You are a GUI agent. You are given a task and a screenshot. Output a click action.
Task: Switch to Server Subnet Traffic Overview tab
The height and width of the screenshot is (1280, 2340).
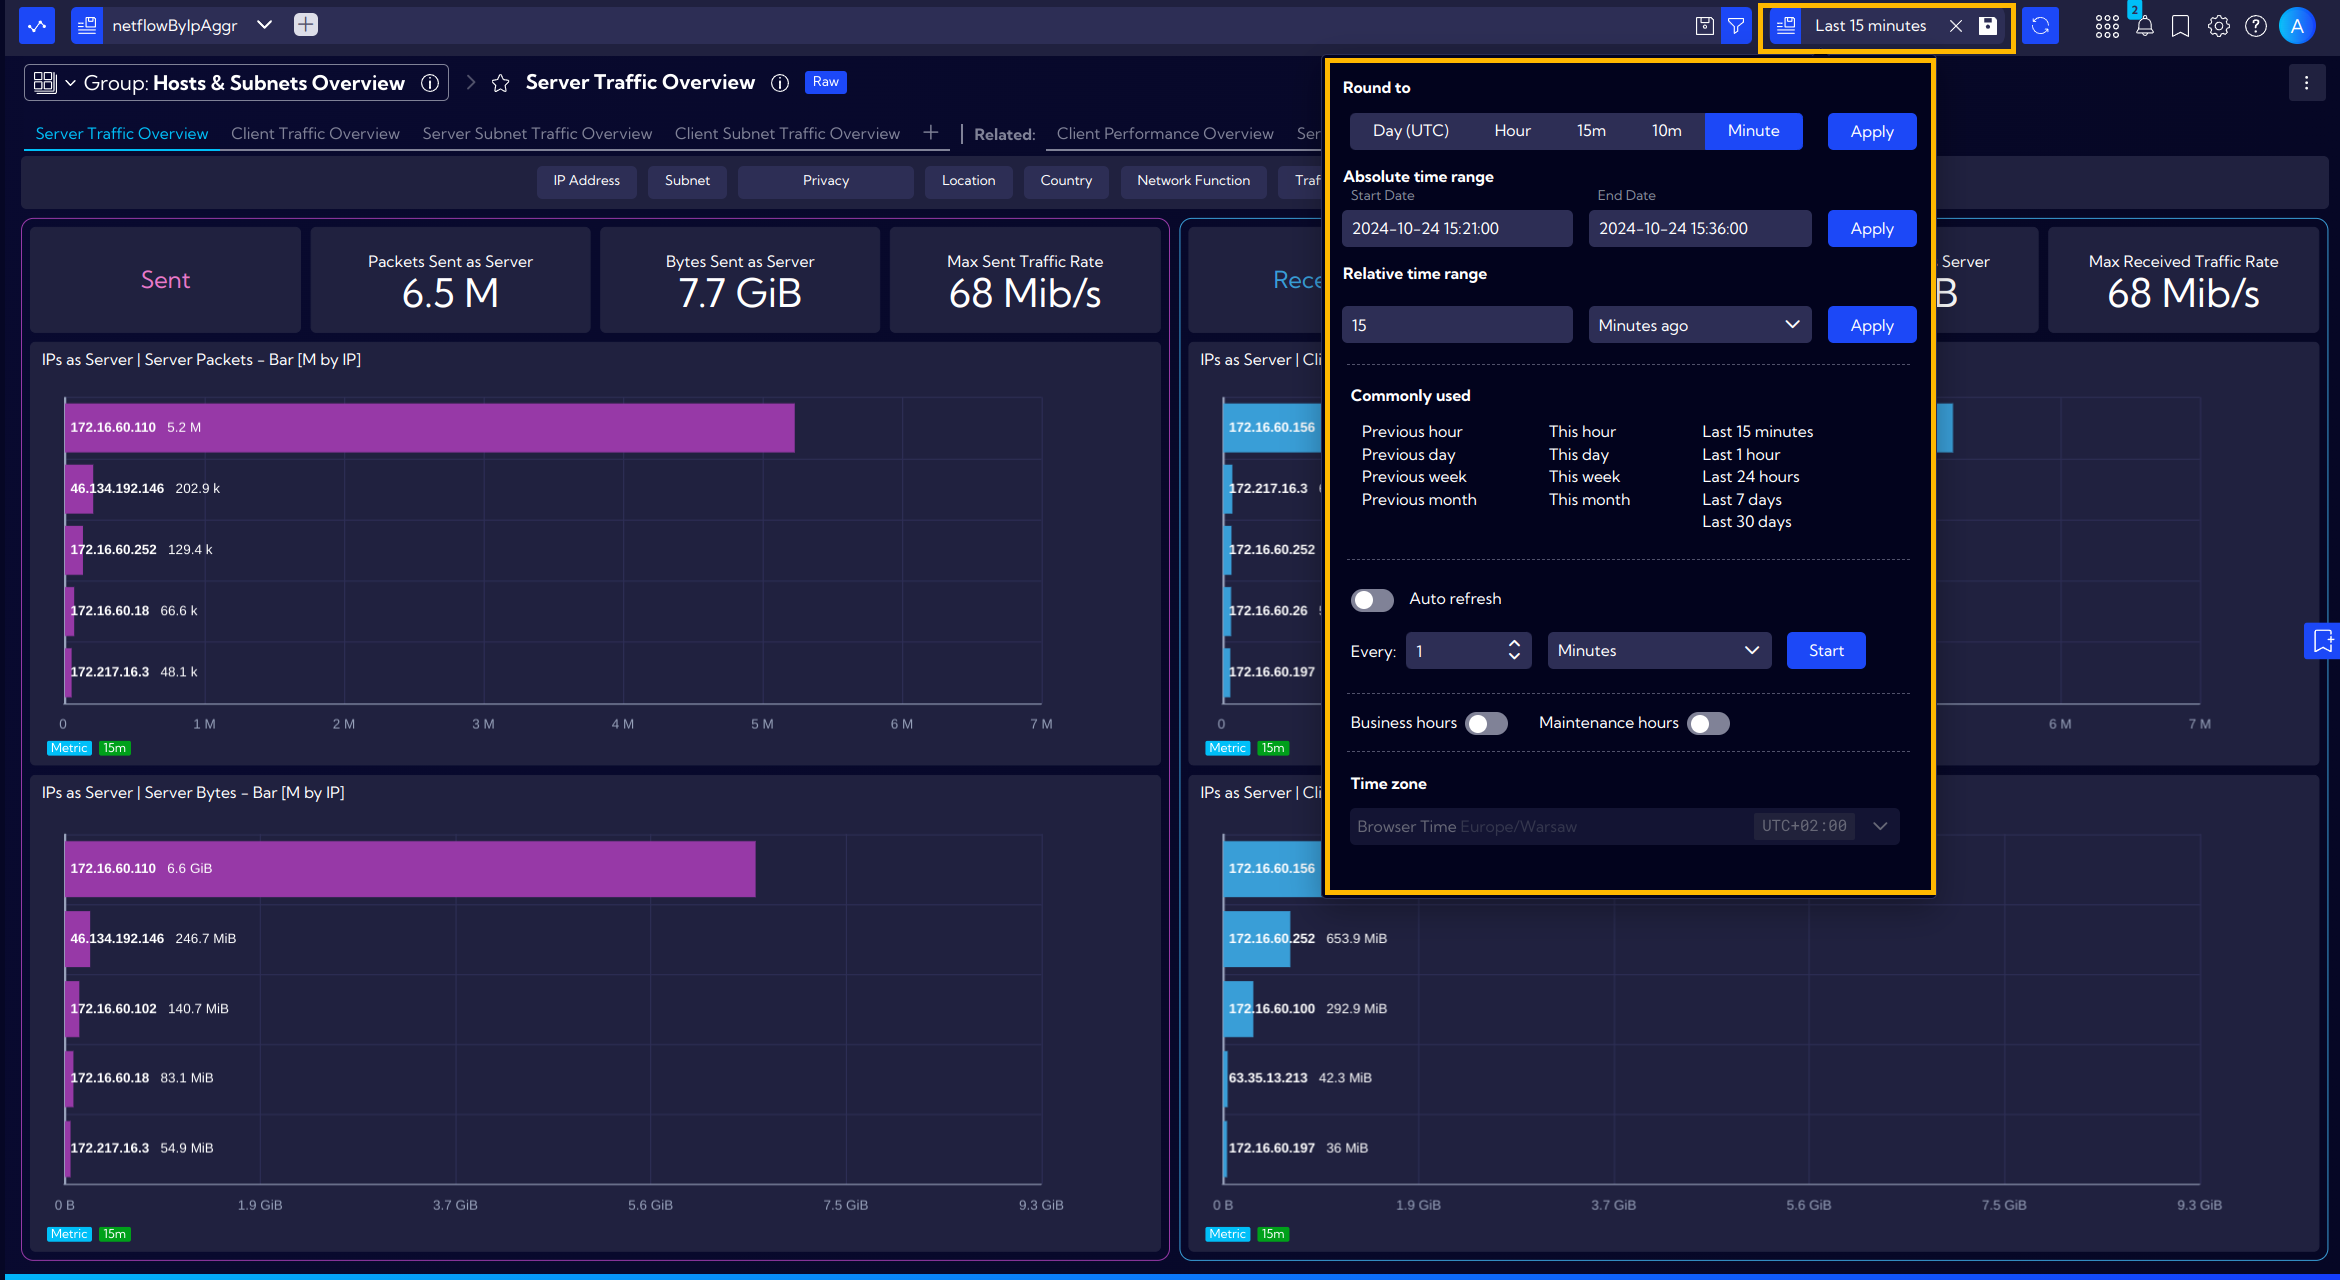click(537, 134)
